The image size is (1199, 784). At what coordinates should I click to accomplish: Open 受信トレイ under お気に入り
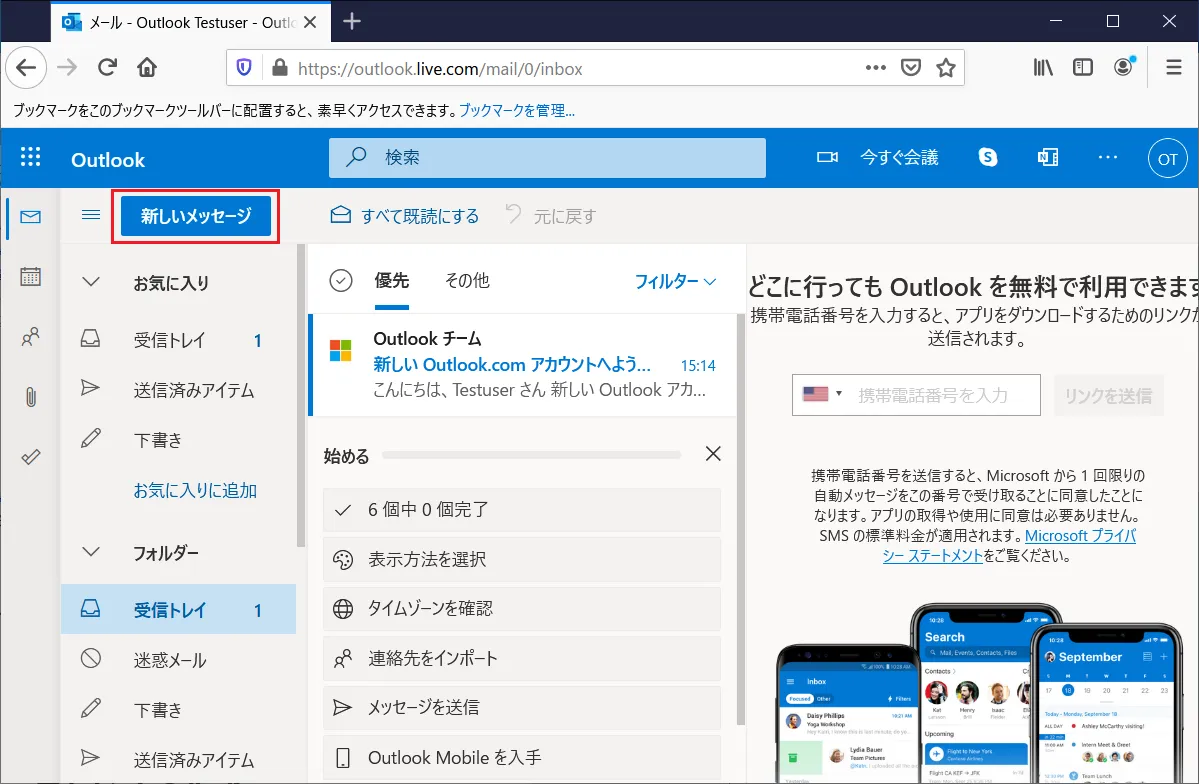click(178, 340)
